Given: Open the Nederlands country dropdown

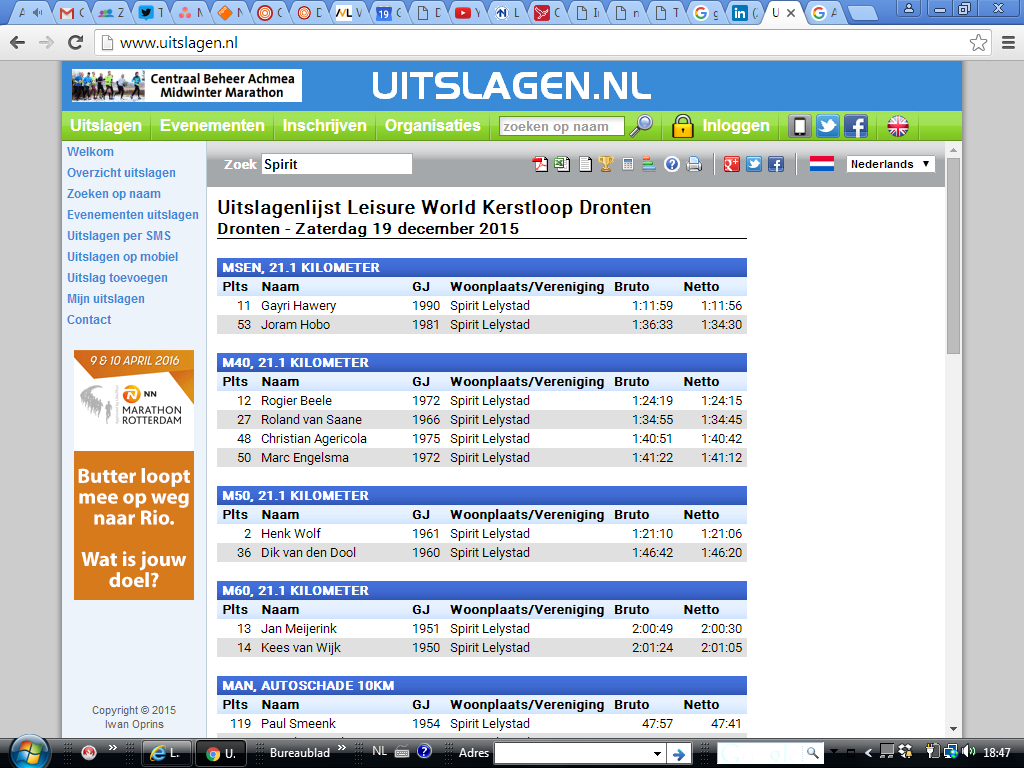Looking at the screenshot, I should (890, 164).
